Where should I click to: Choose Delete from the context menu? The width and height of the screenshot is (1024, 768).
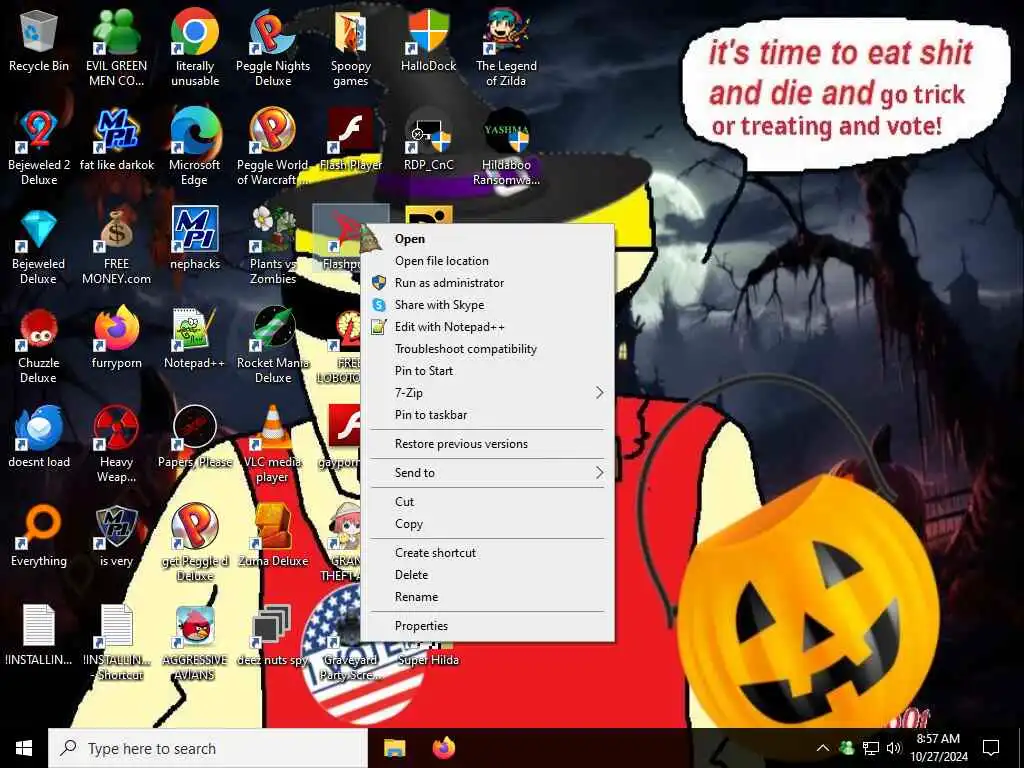[487, 575]
